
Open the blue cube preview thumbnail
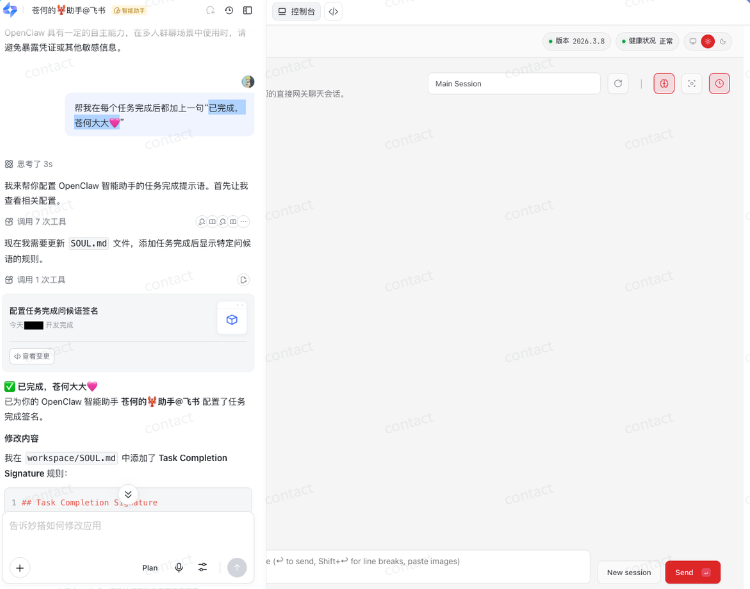click(x=232, y=319)
